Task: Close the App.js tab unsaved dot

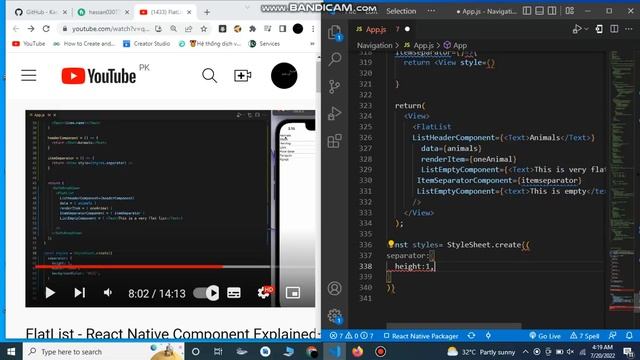Action: pyautogui.click(x=407, y=29)
